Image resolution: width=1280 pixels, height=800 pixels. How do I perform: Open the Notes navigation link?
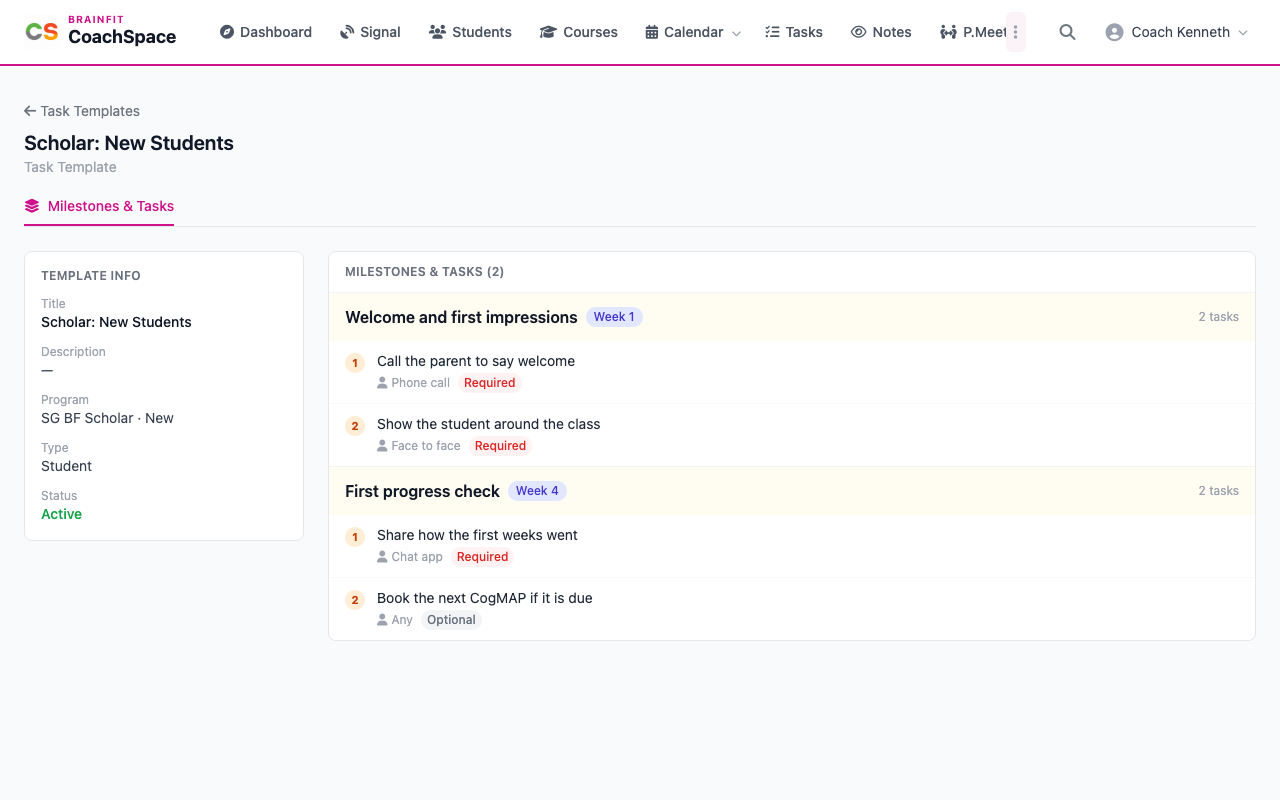pyautogui.click(x=881, y=32)
